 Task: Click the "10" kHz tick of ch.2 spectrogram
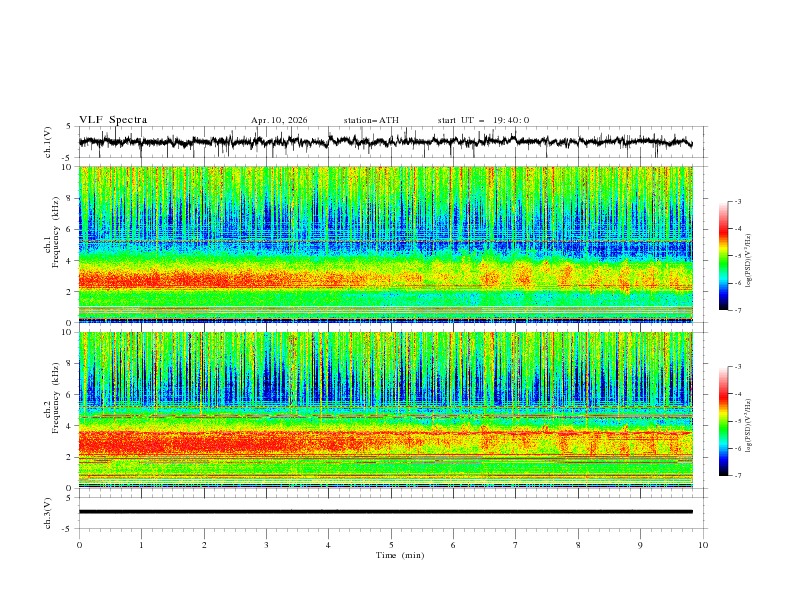[x=69, y=332]
